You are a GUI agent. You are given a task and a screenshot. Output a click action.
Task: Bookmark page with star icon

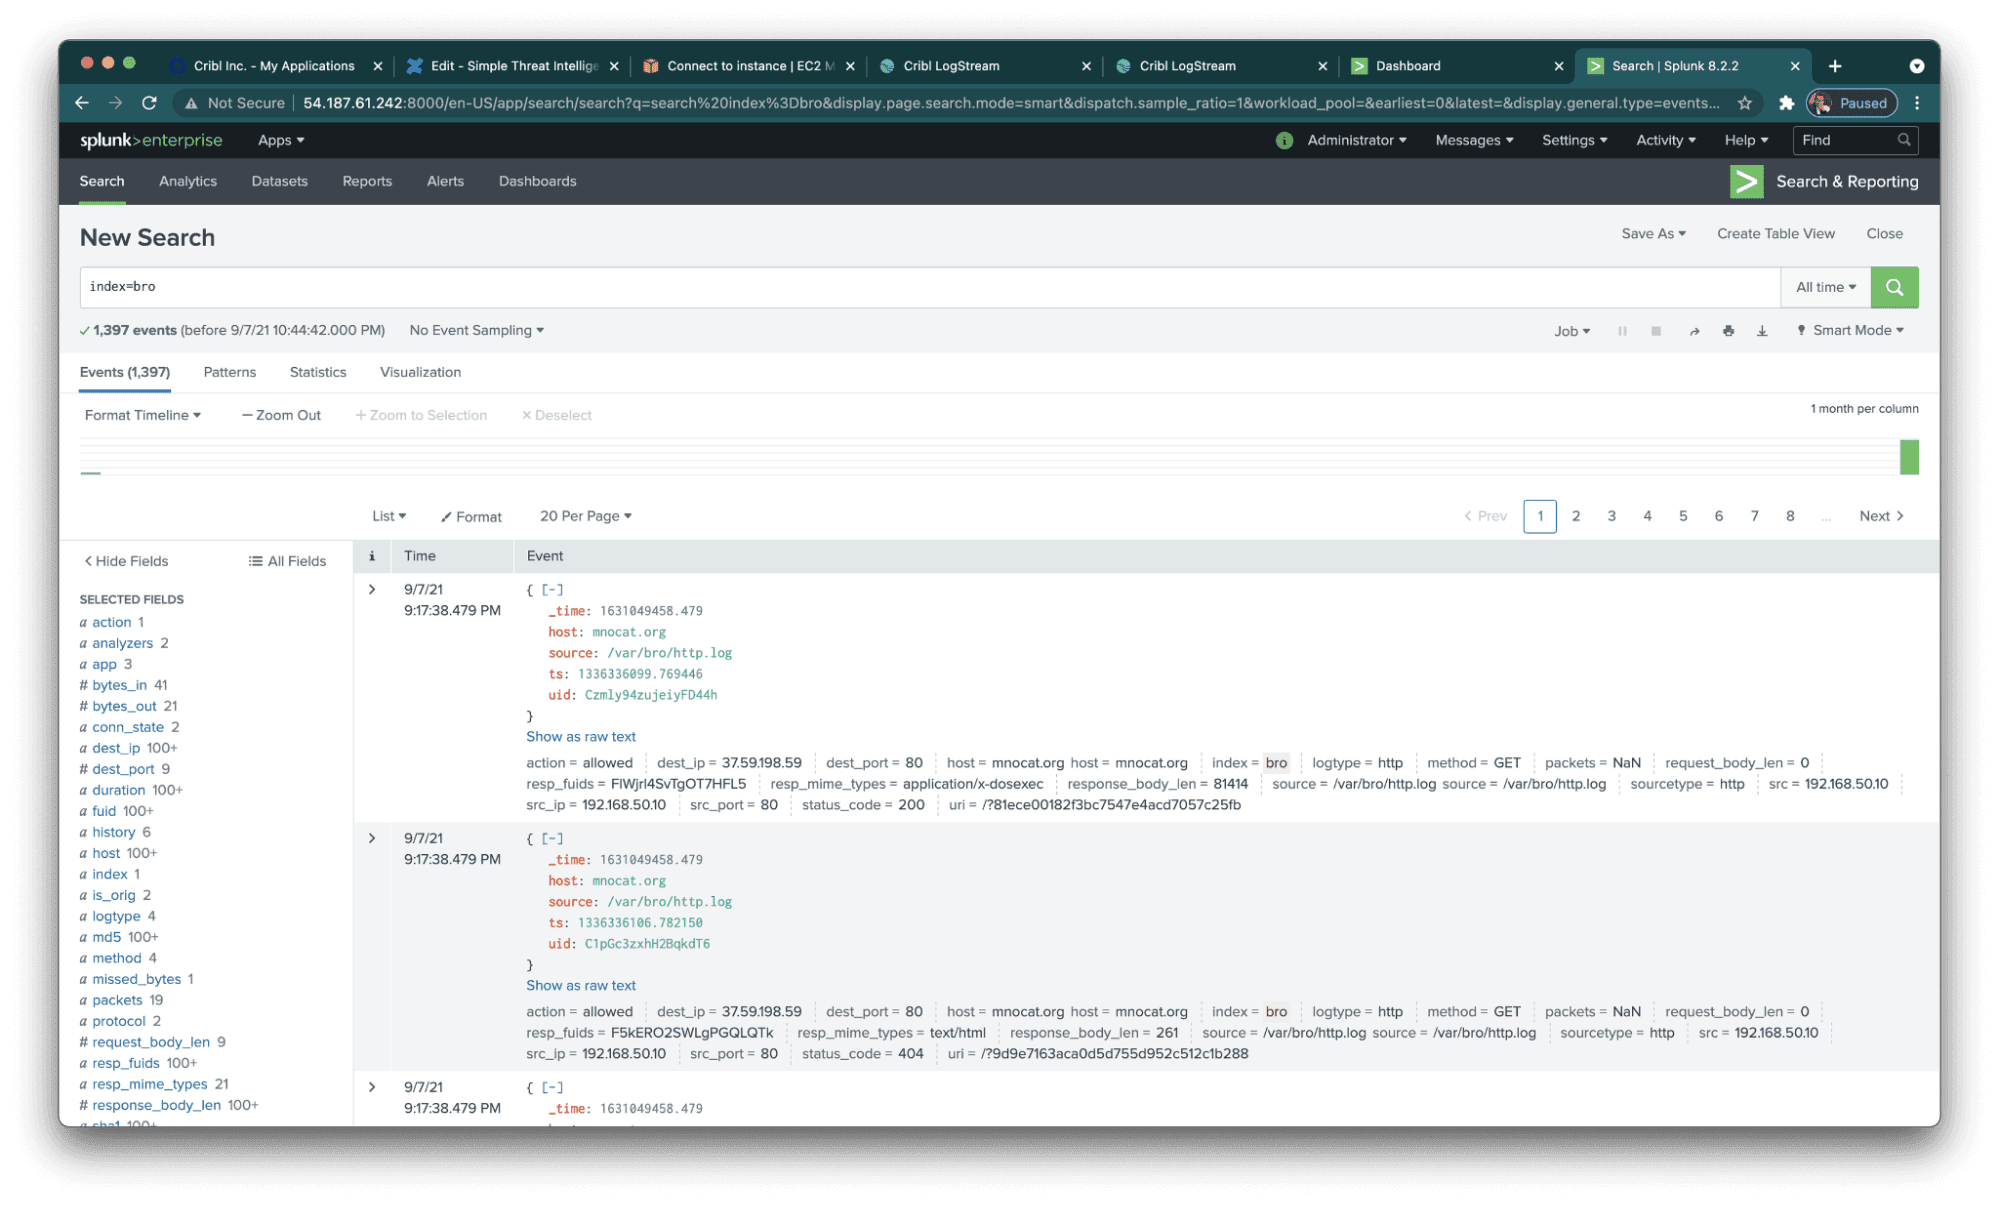click(x=1745, y=103)
